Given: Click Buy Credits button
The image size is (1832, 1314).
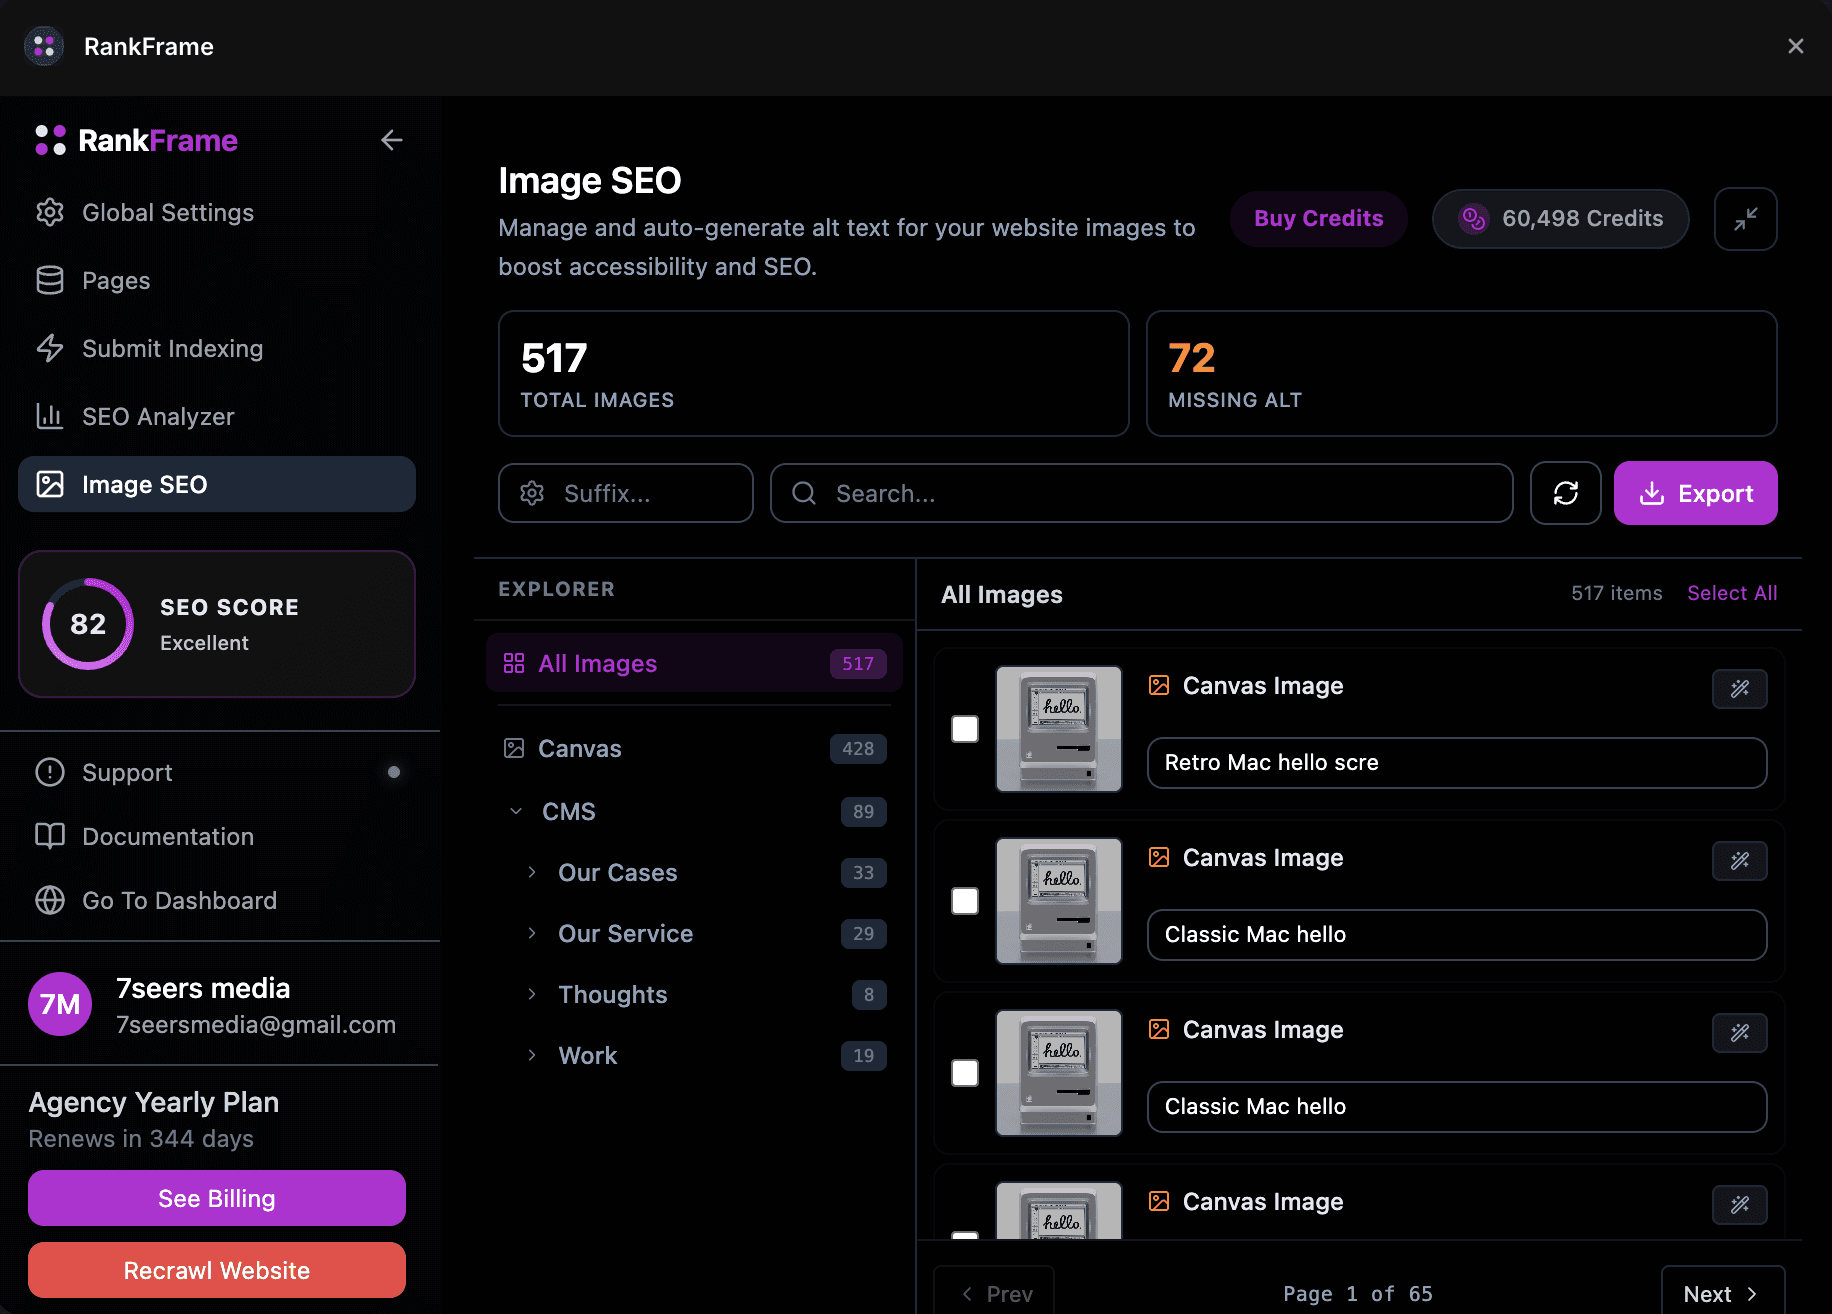Looking at the screenshot, I should [1318, 218].
